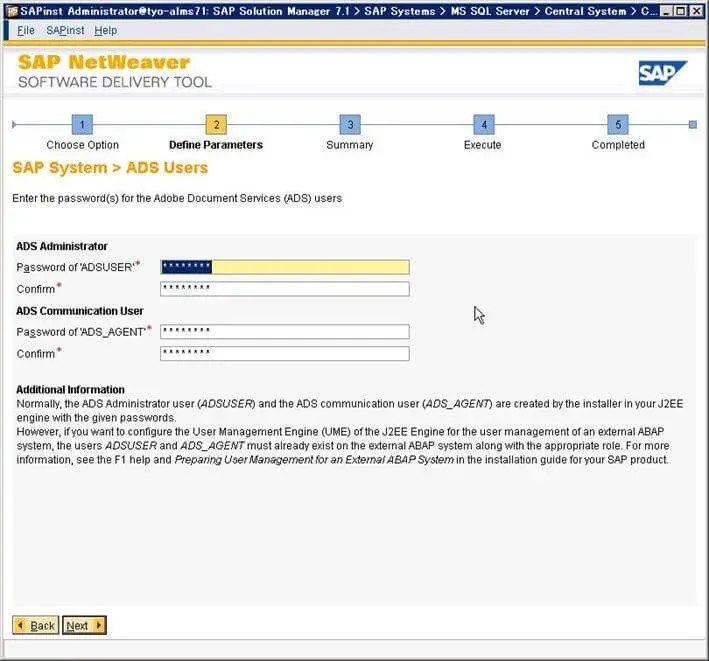Click the 'Completed' step label
Viewport: 709px width, 661px height.
click(618, 145)
